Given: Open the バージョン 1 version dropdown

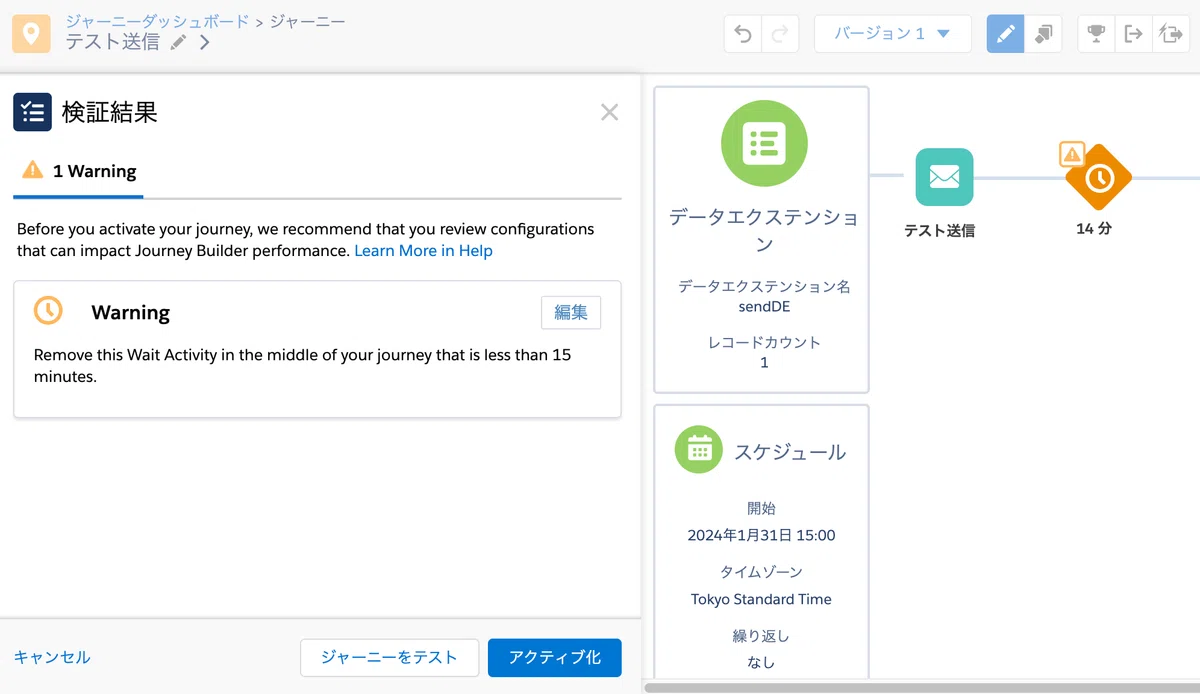Looking at the screenshot, I should tap(893, 34).
